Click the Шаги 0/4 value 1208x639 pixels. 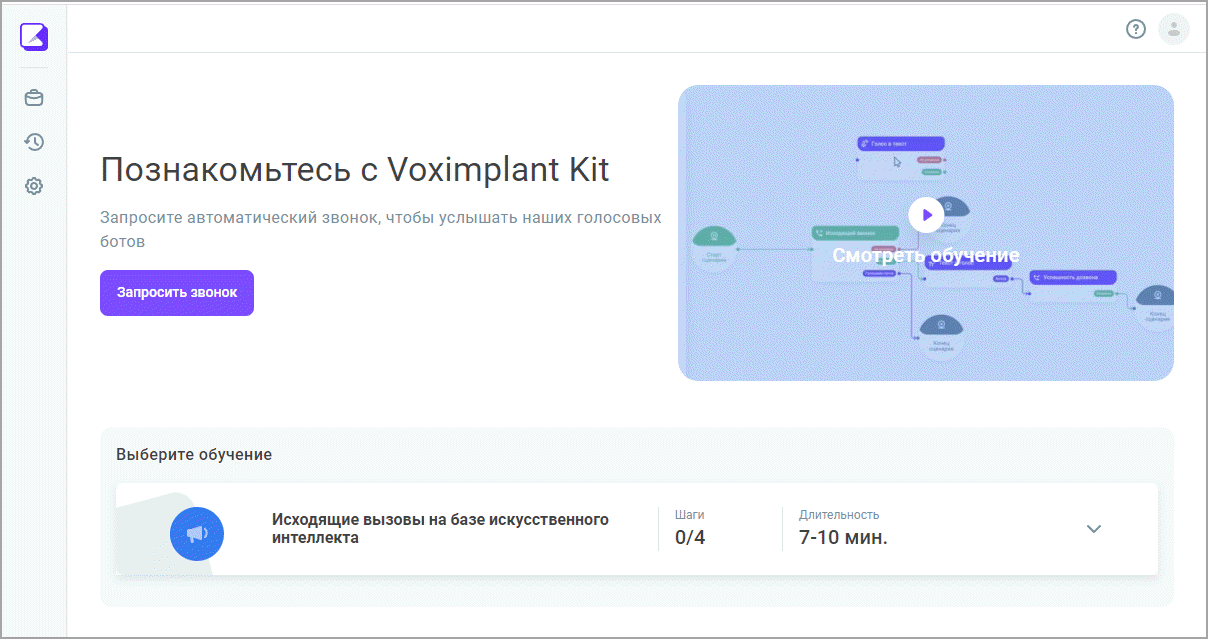690,537
